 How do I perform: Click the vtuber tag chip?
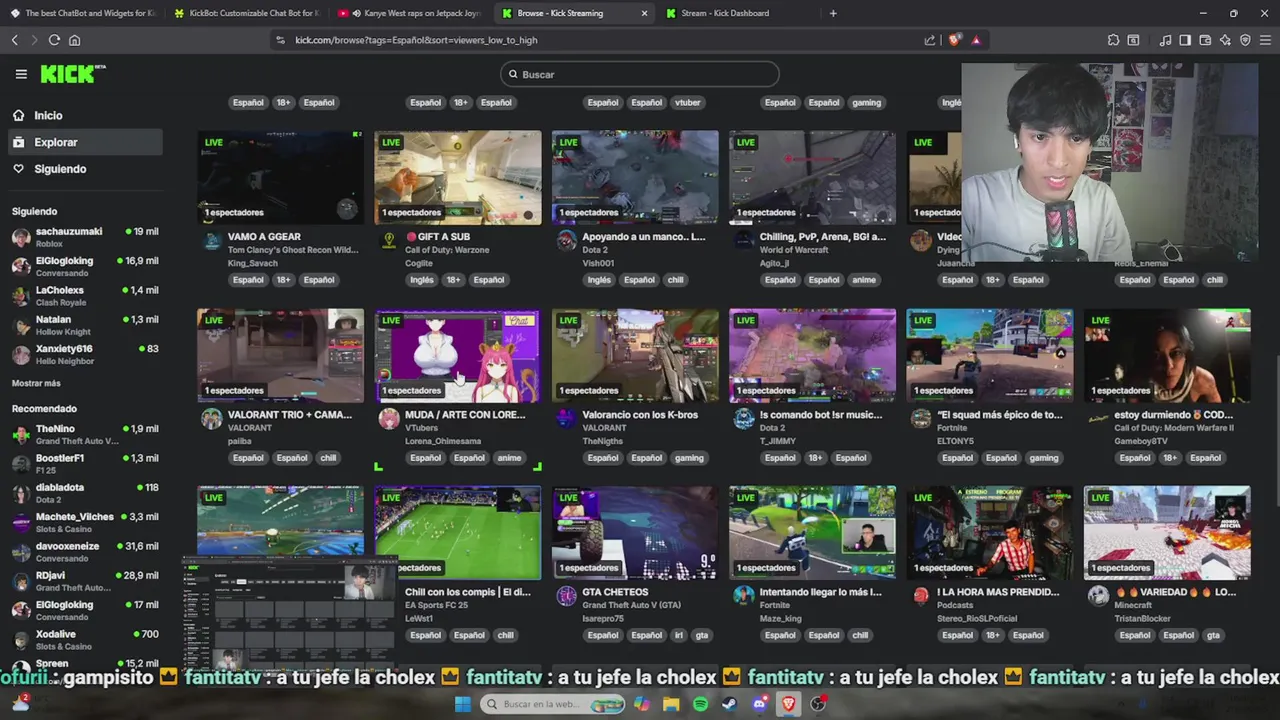[x=688, y=102]
